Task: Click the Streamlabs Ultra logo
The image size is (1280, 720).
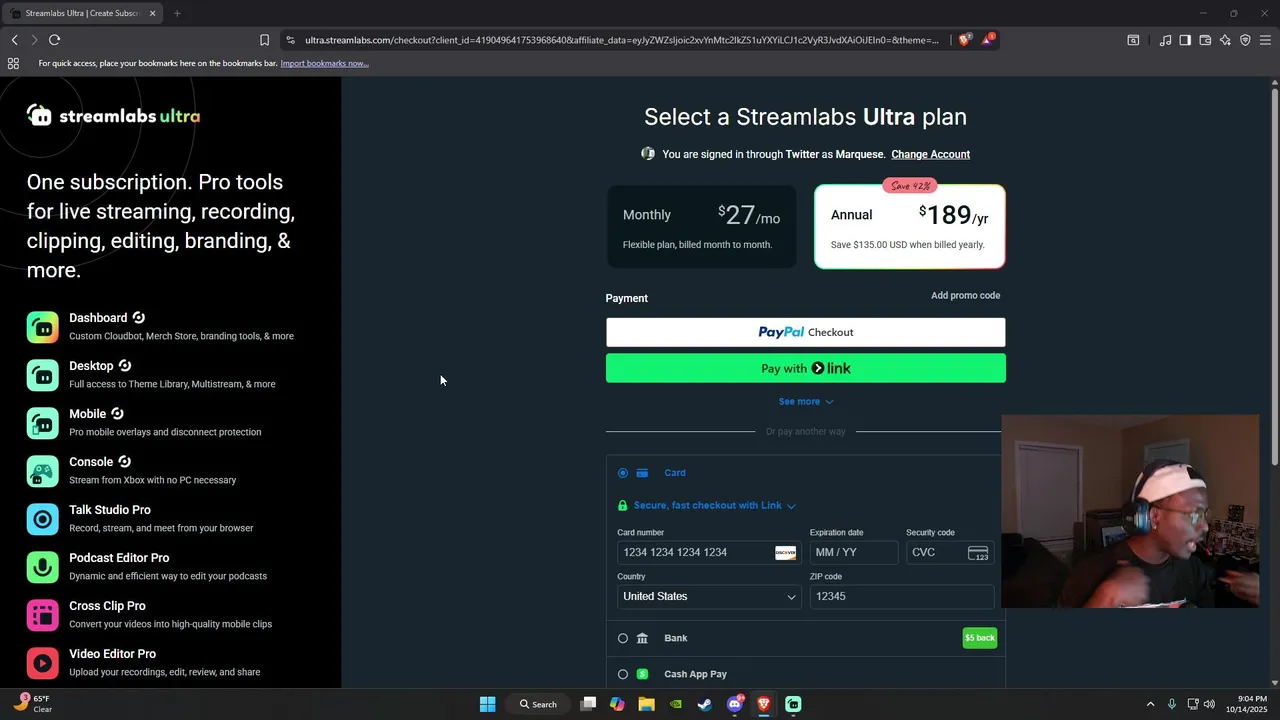Action: pyautogui.click(x=113, y=116)
